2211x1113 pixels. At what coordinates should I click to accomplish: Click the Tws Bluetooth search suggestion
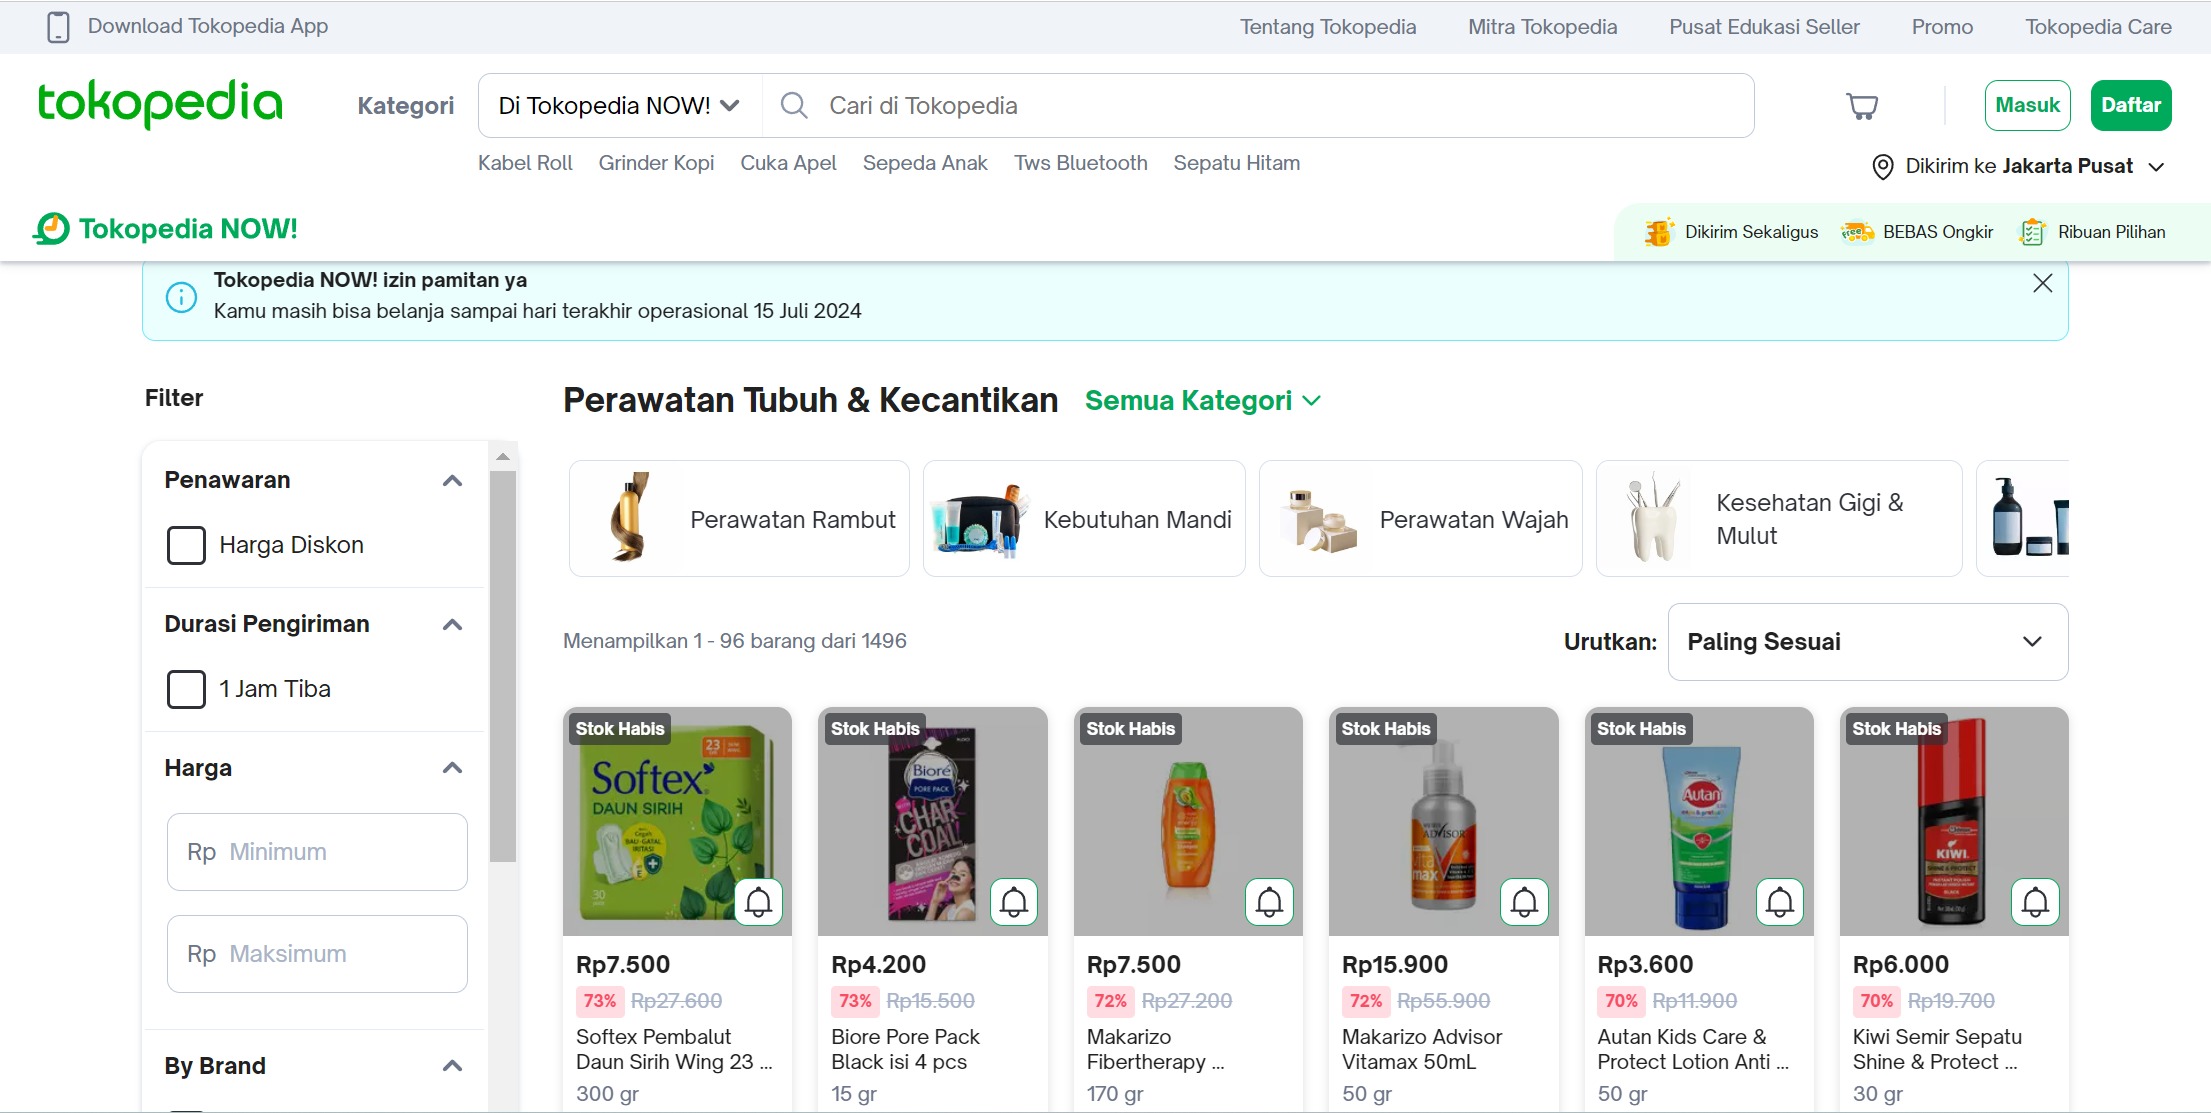1081,163
